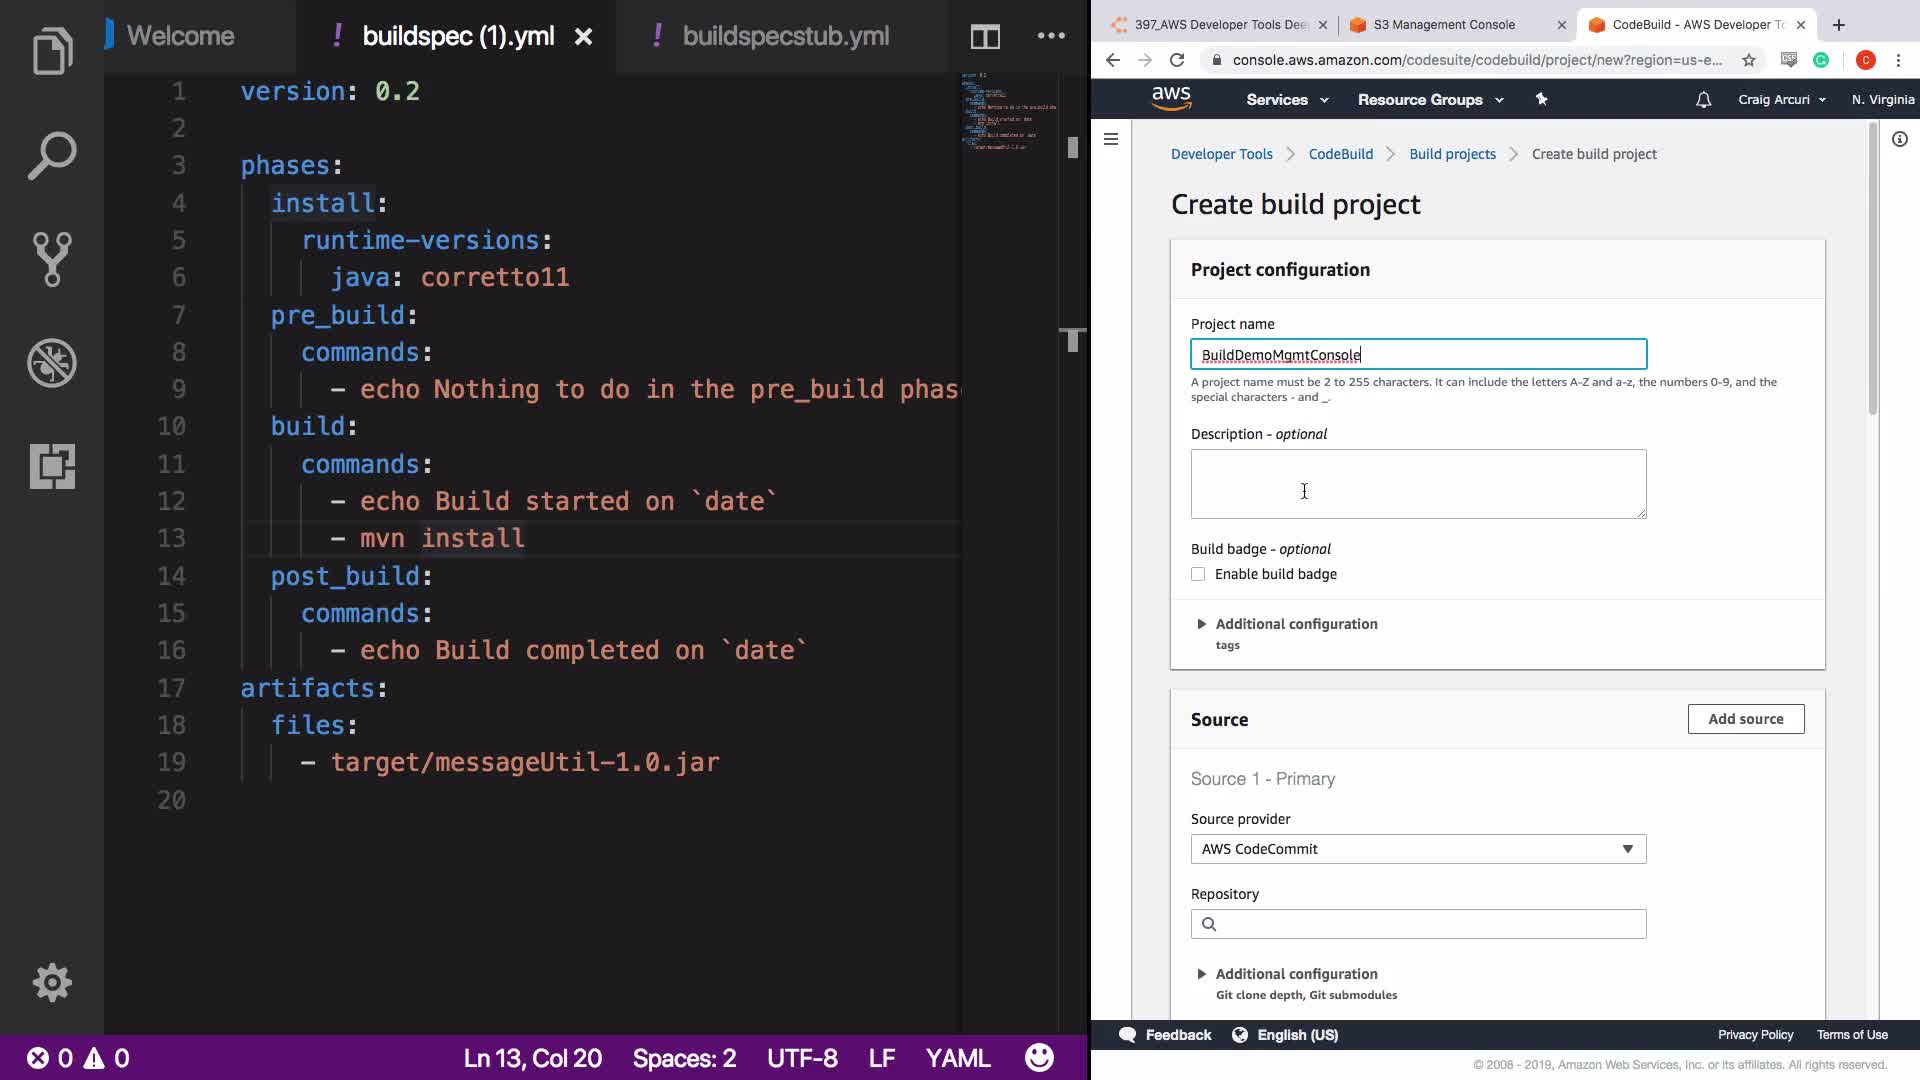The image size is (1920, 1080).
Task: Toggle the AWS side navigation hamburger menu
Action: pos(1111,139)
